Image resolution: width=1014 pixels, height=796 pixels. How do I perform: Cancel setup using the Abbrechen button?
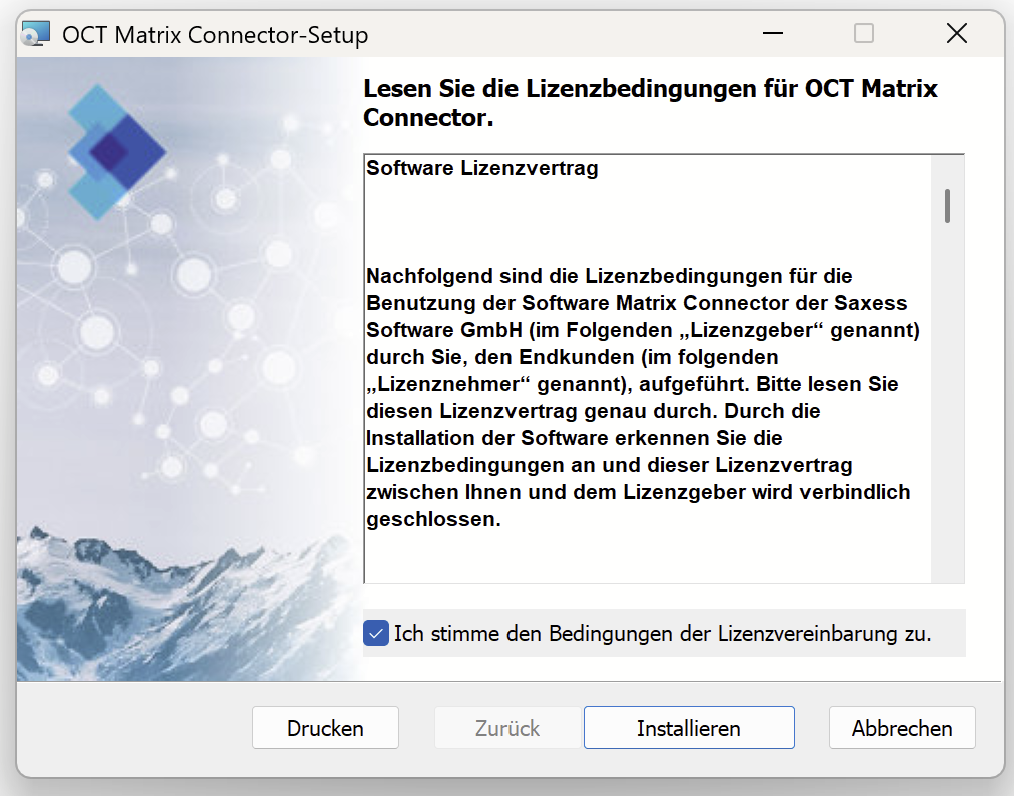click(902, 728)
